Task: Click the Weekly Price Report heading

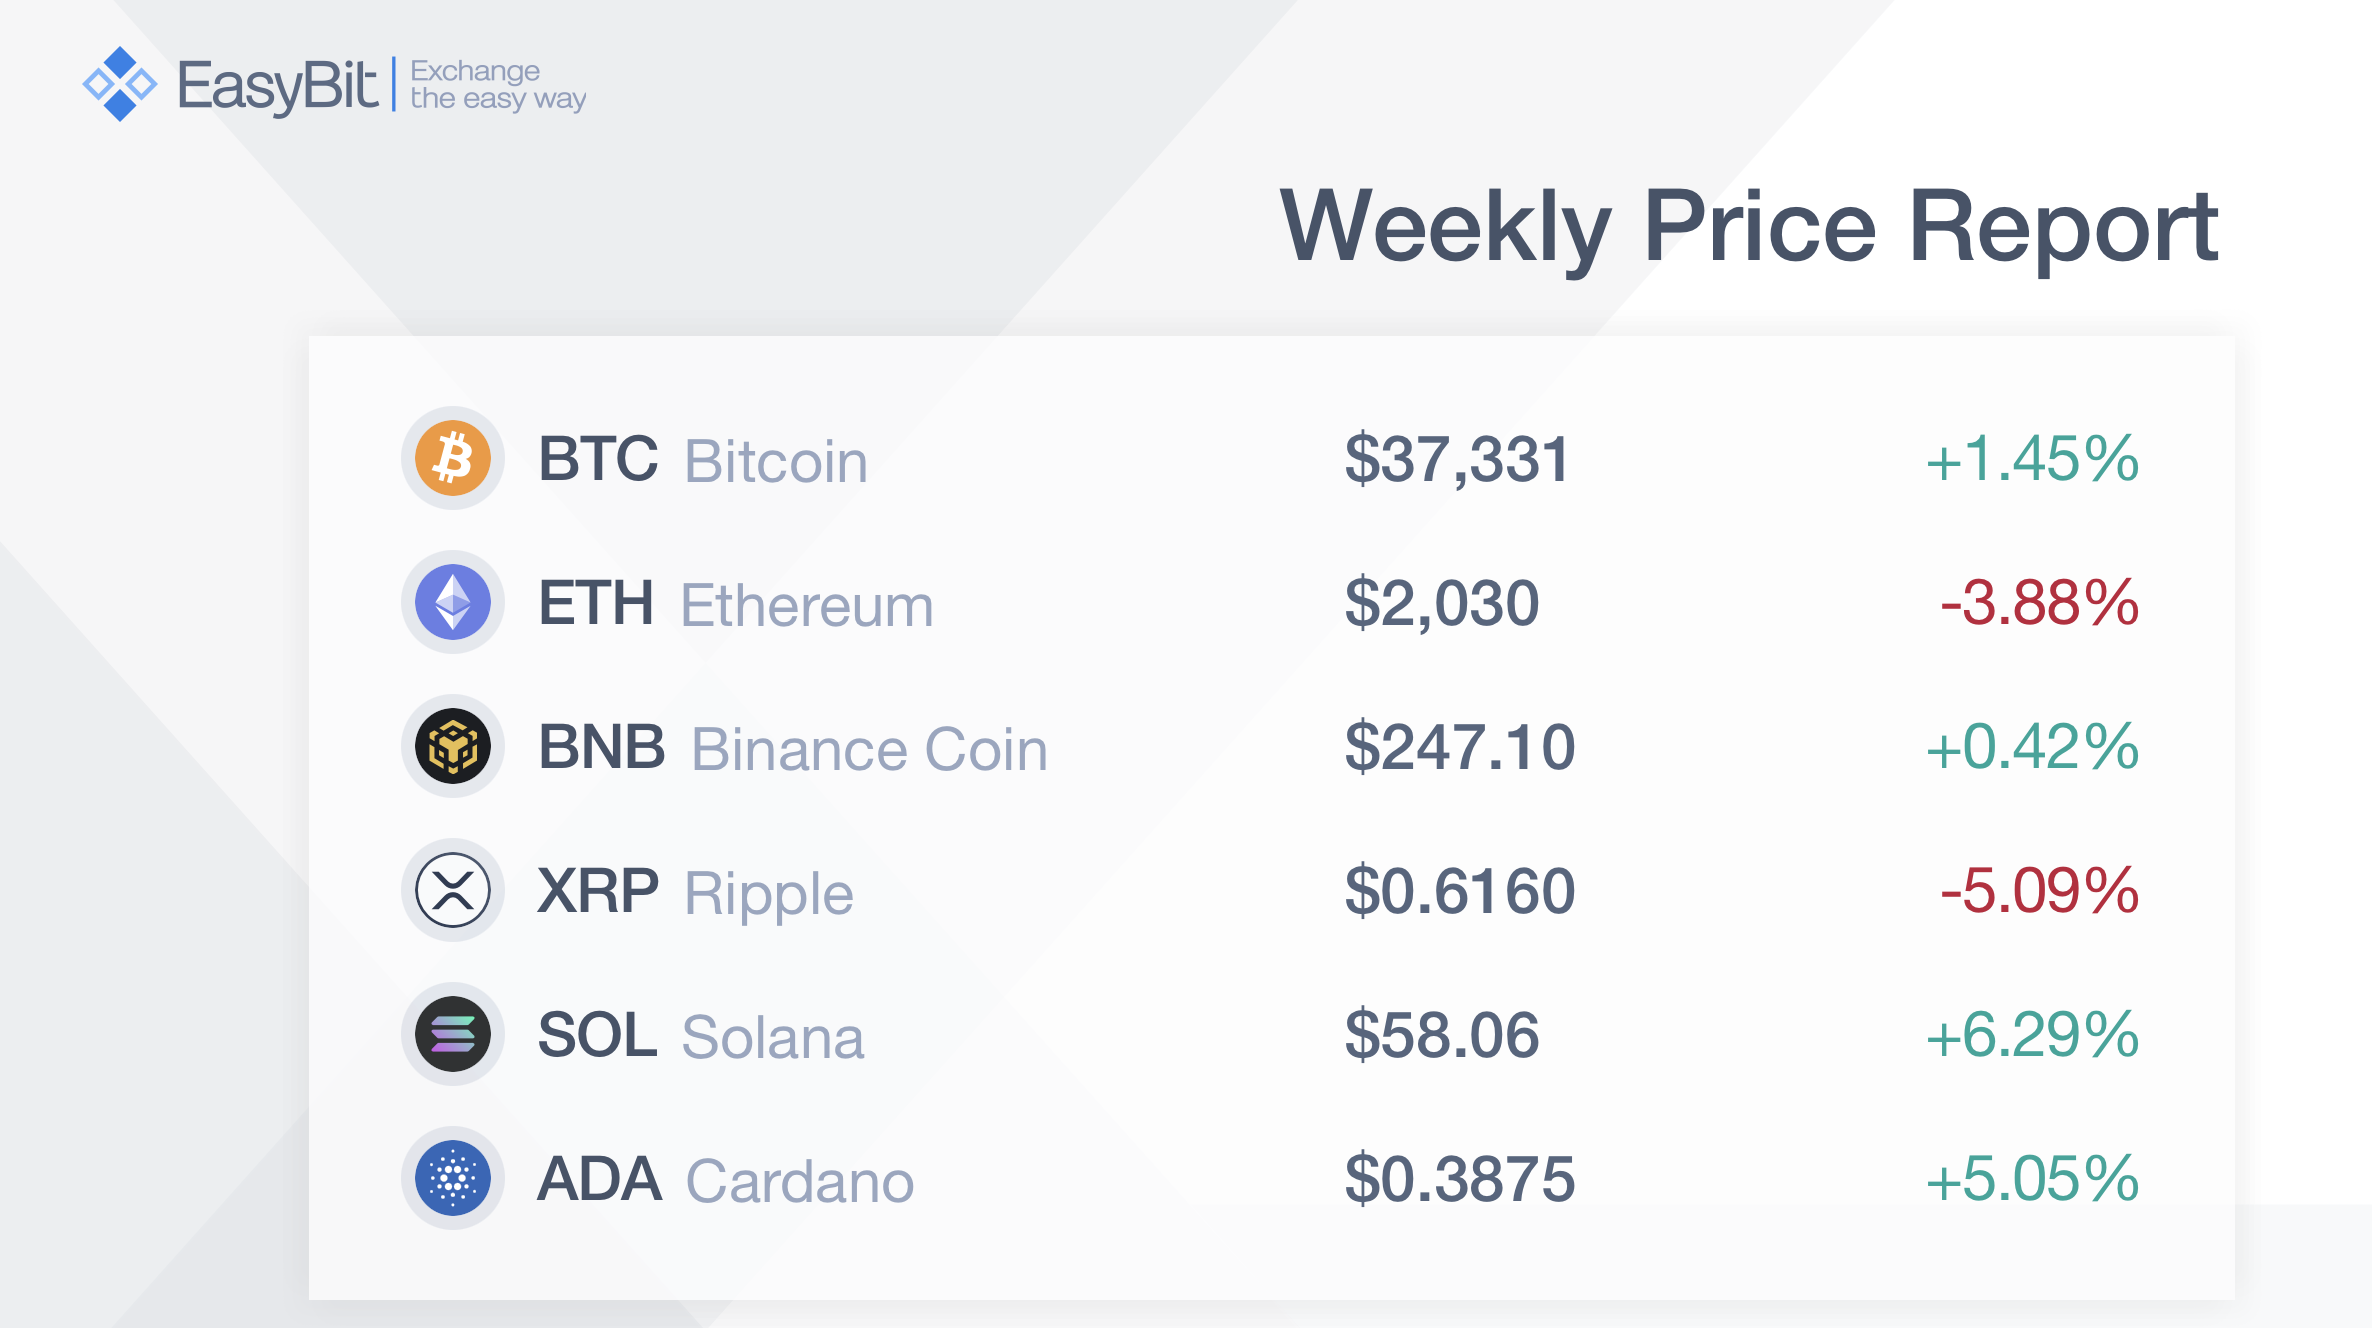Action: [x=1749, y=229]
